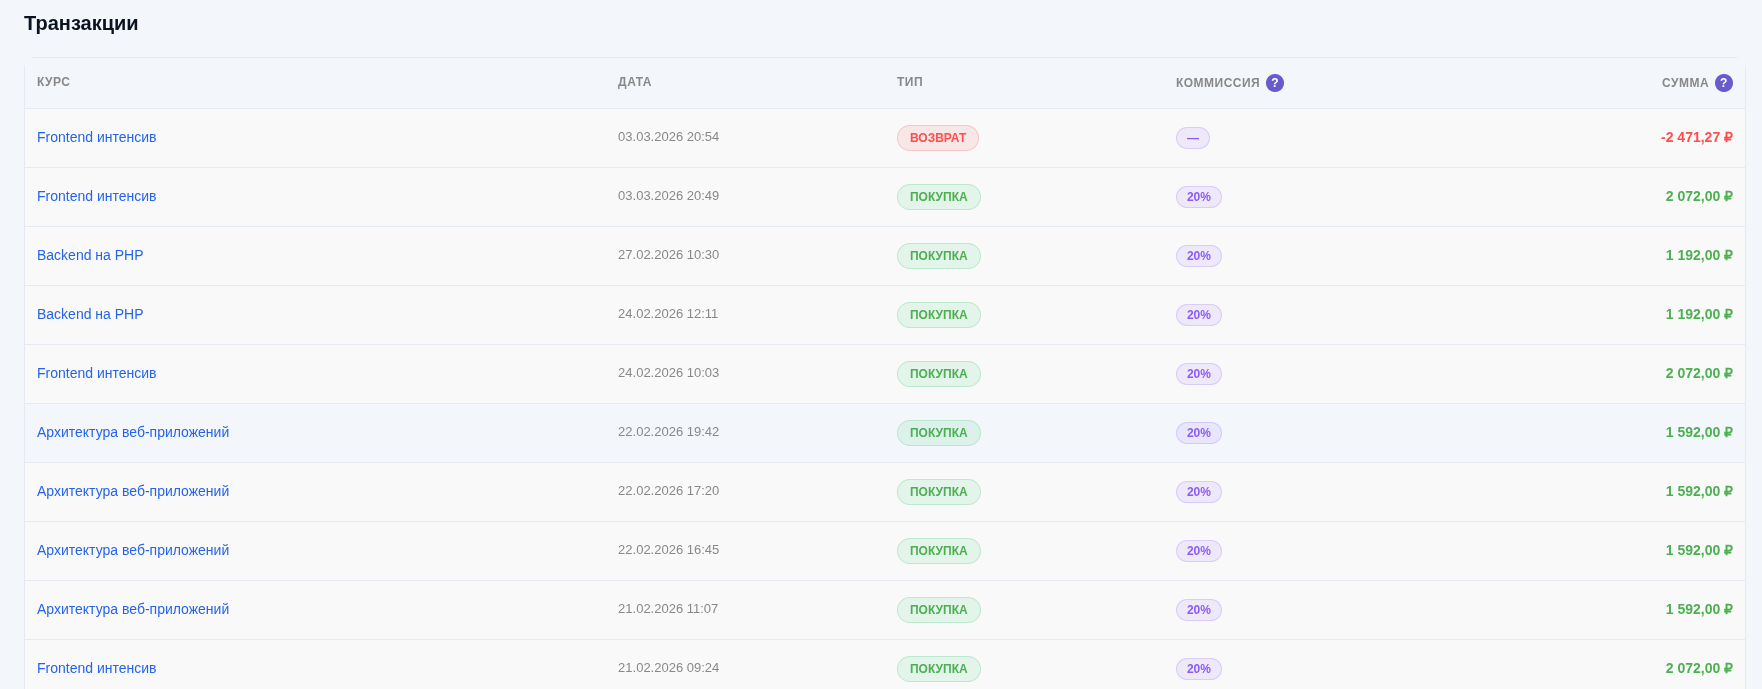Screen dimensions: 1762x689
Task: Open Архитектура веб-приложений from 21.02.2026 11:07
Action: point(133,609)
